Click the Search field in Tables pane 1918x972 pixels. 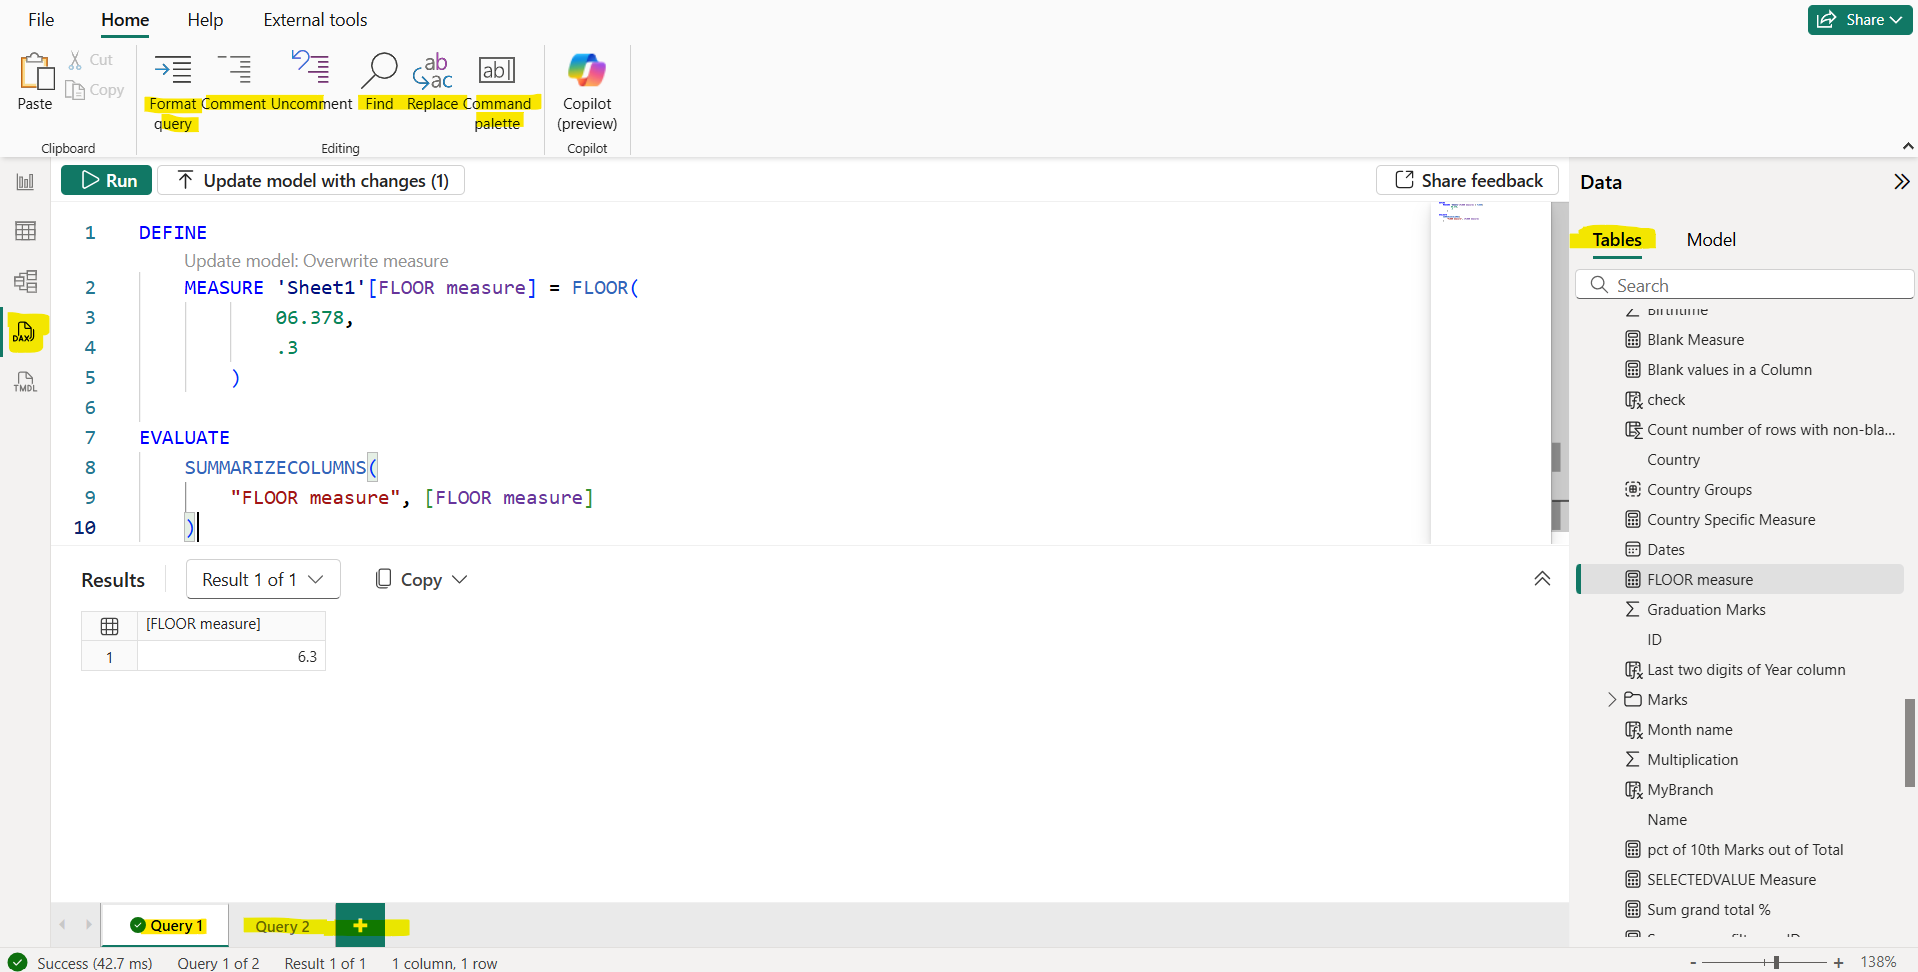1744,284
